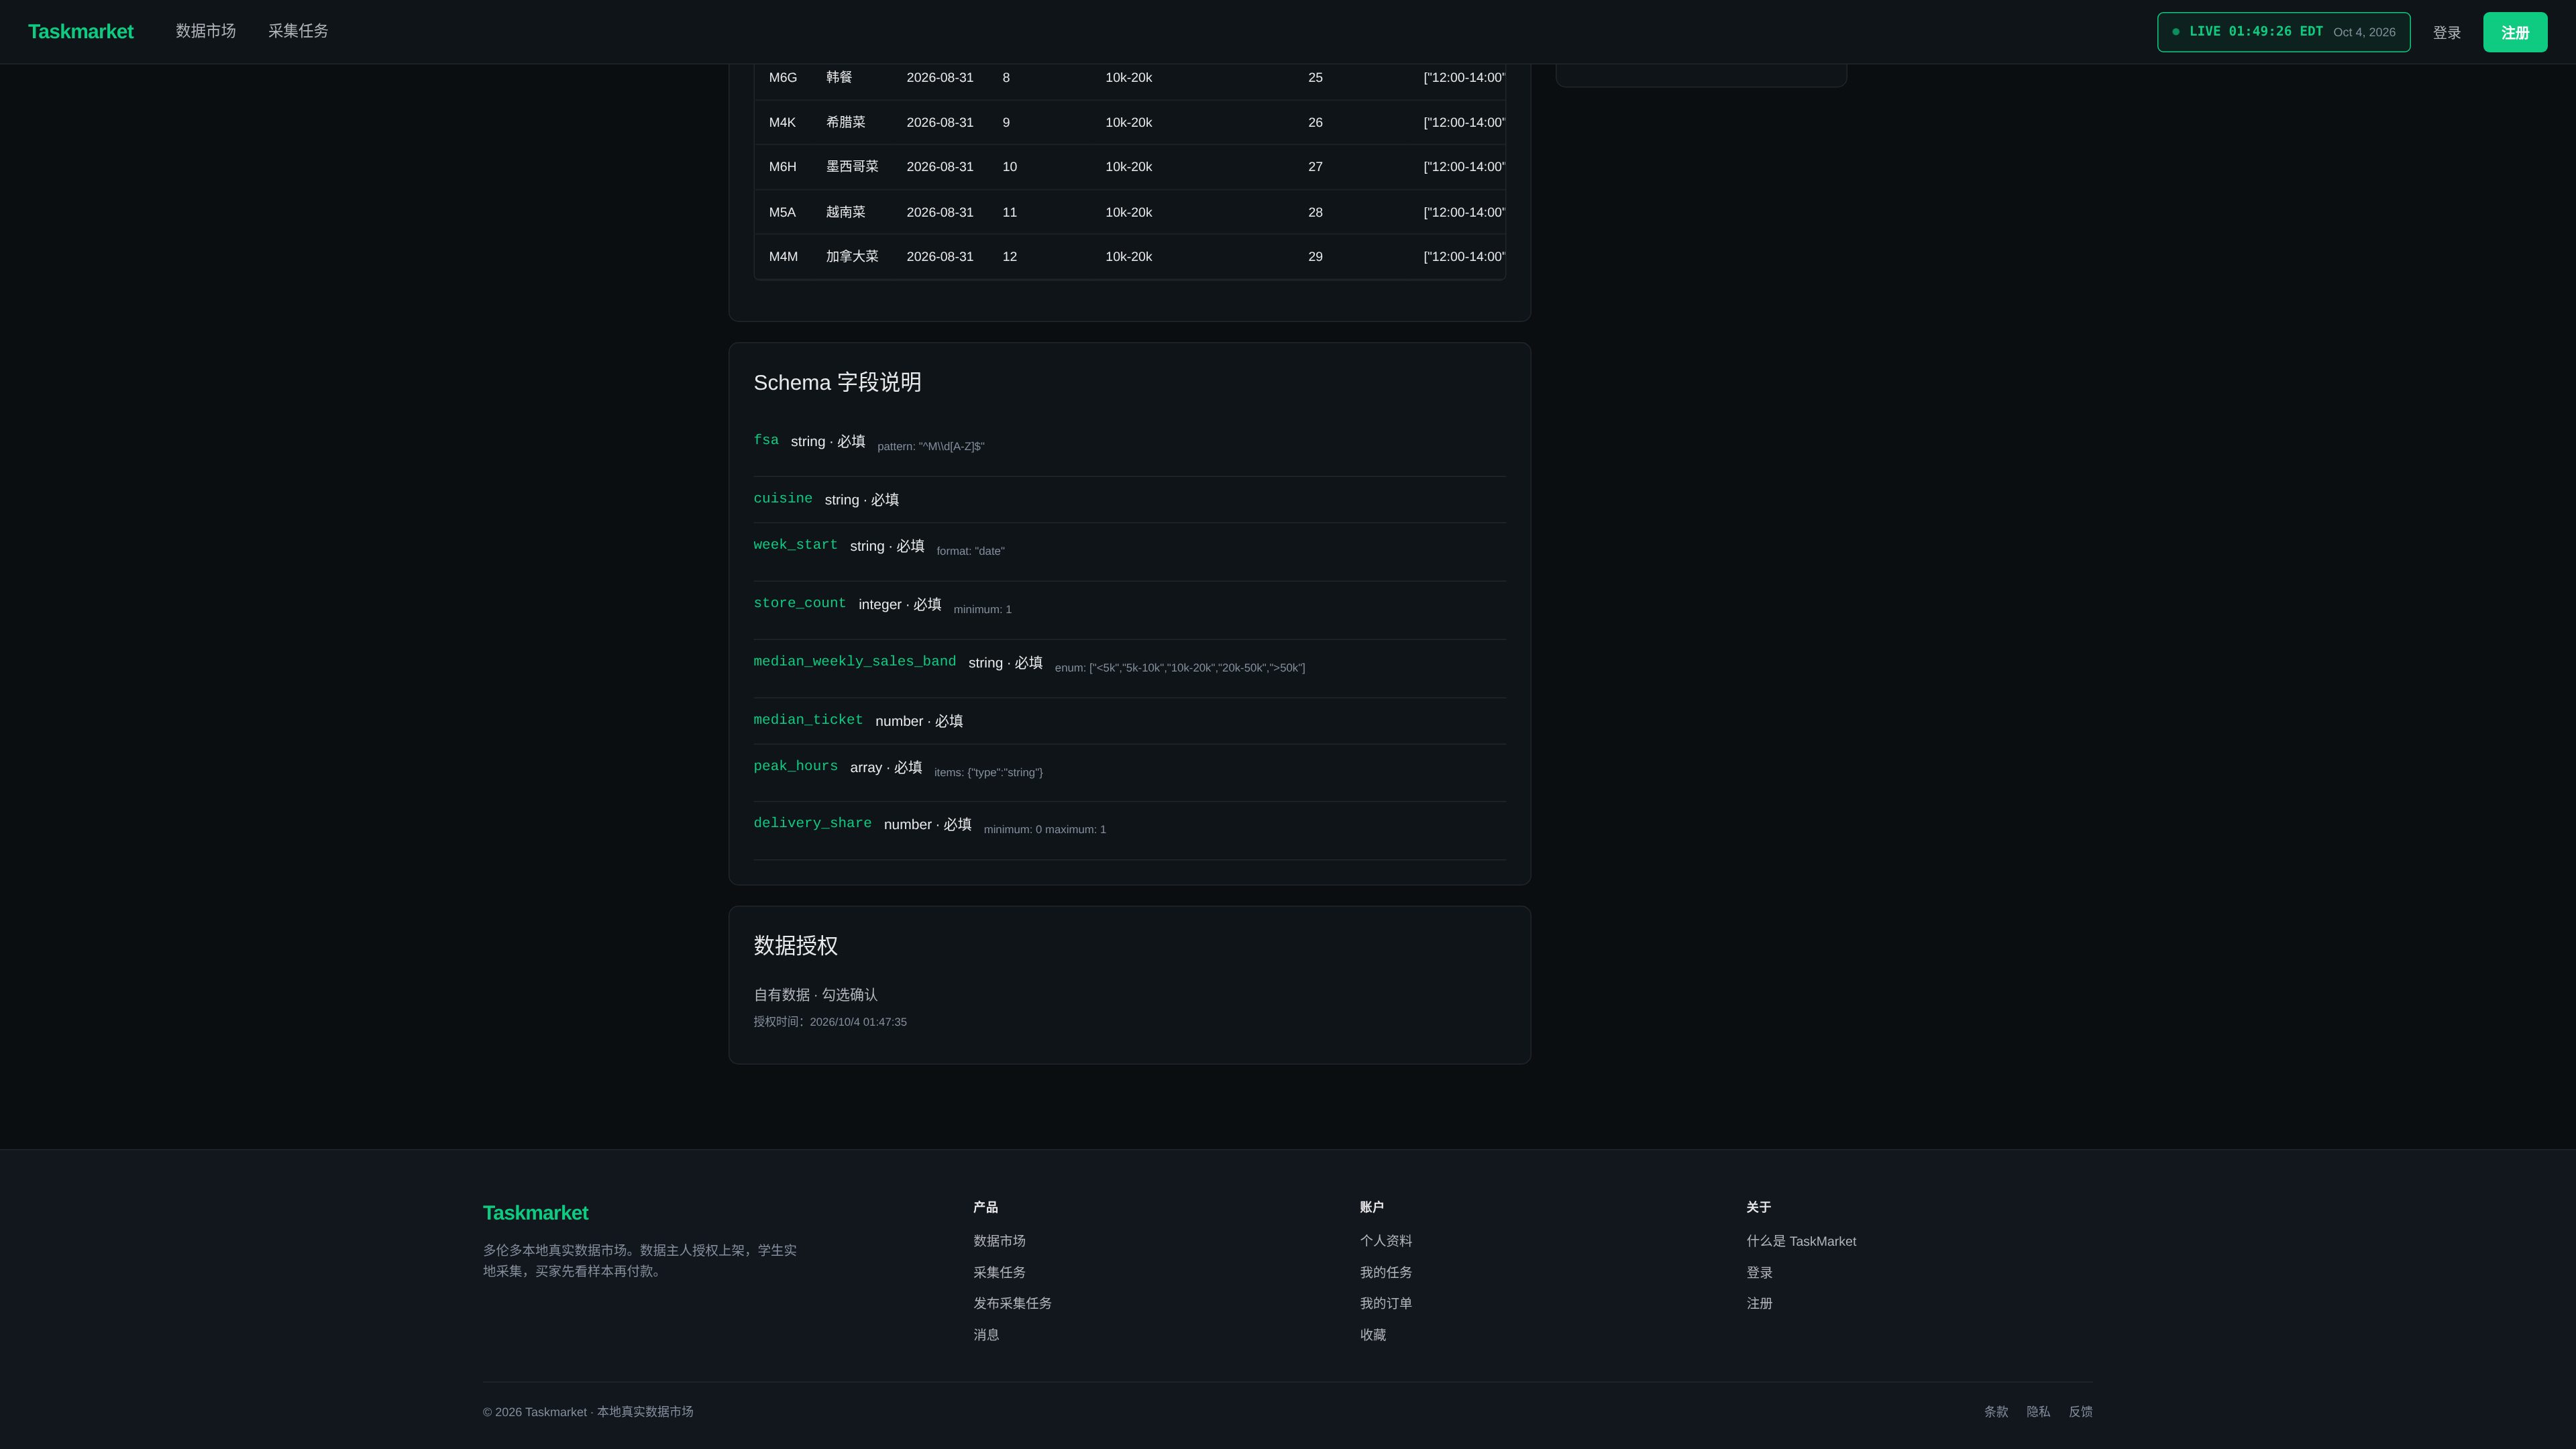The width and height of the screenshot is (2576, 1449).
Task: Open footer 发布采集任务 link
Action: [1012, 1303]
